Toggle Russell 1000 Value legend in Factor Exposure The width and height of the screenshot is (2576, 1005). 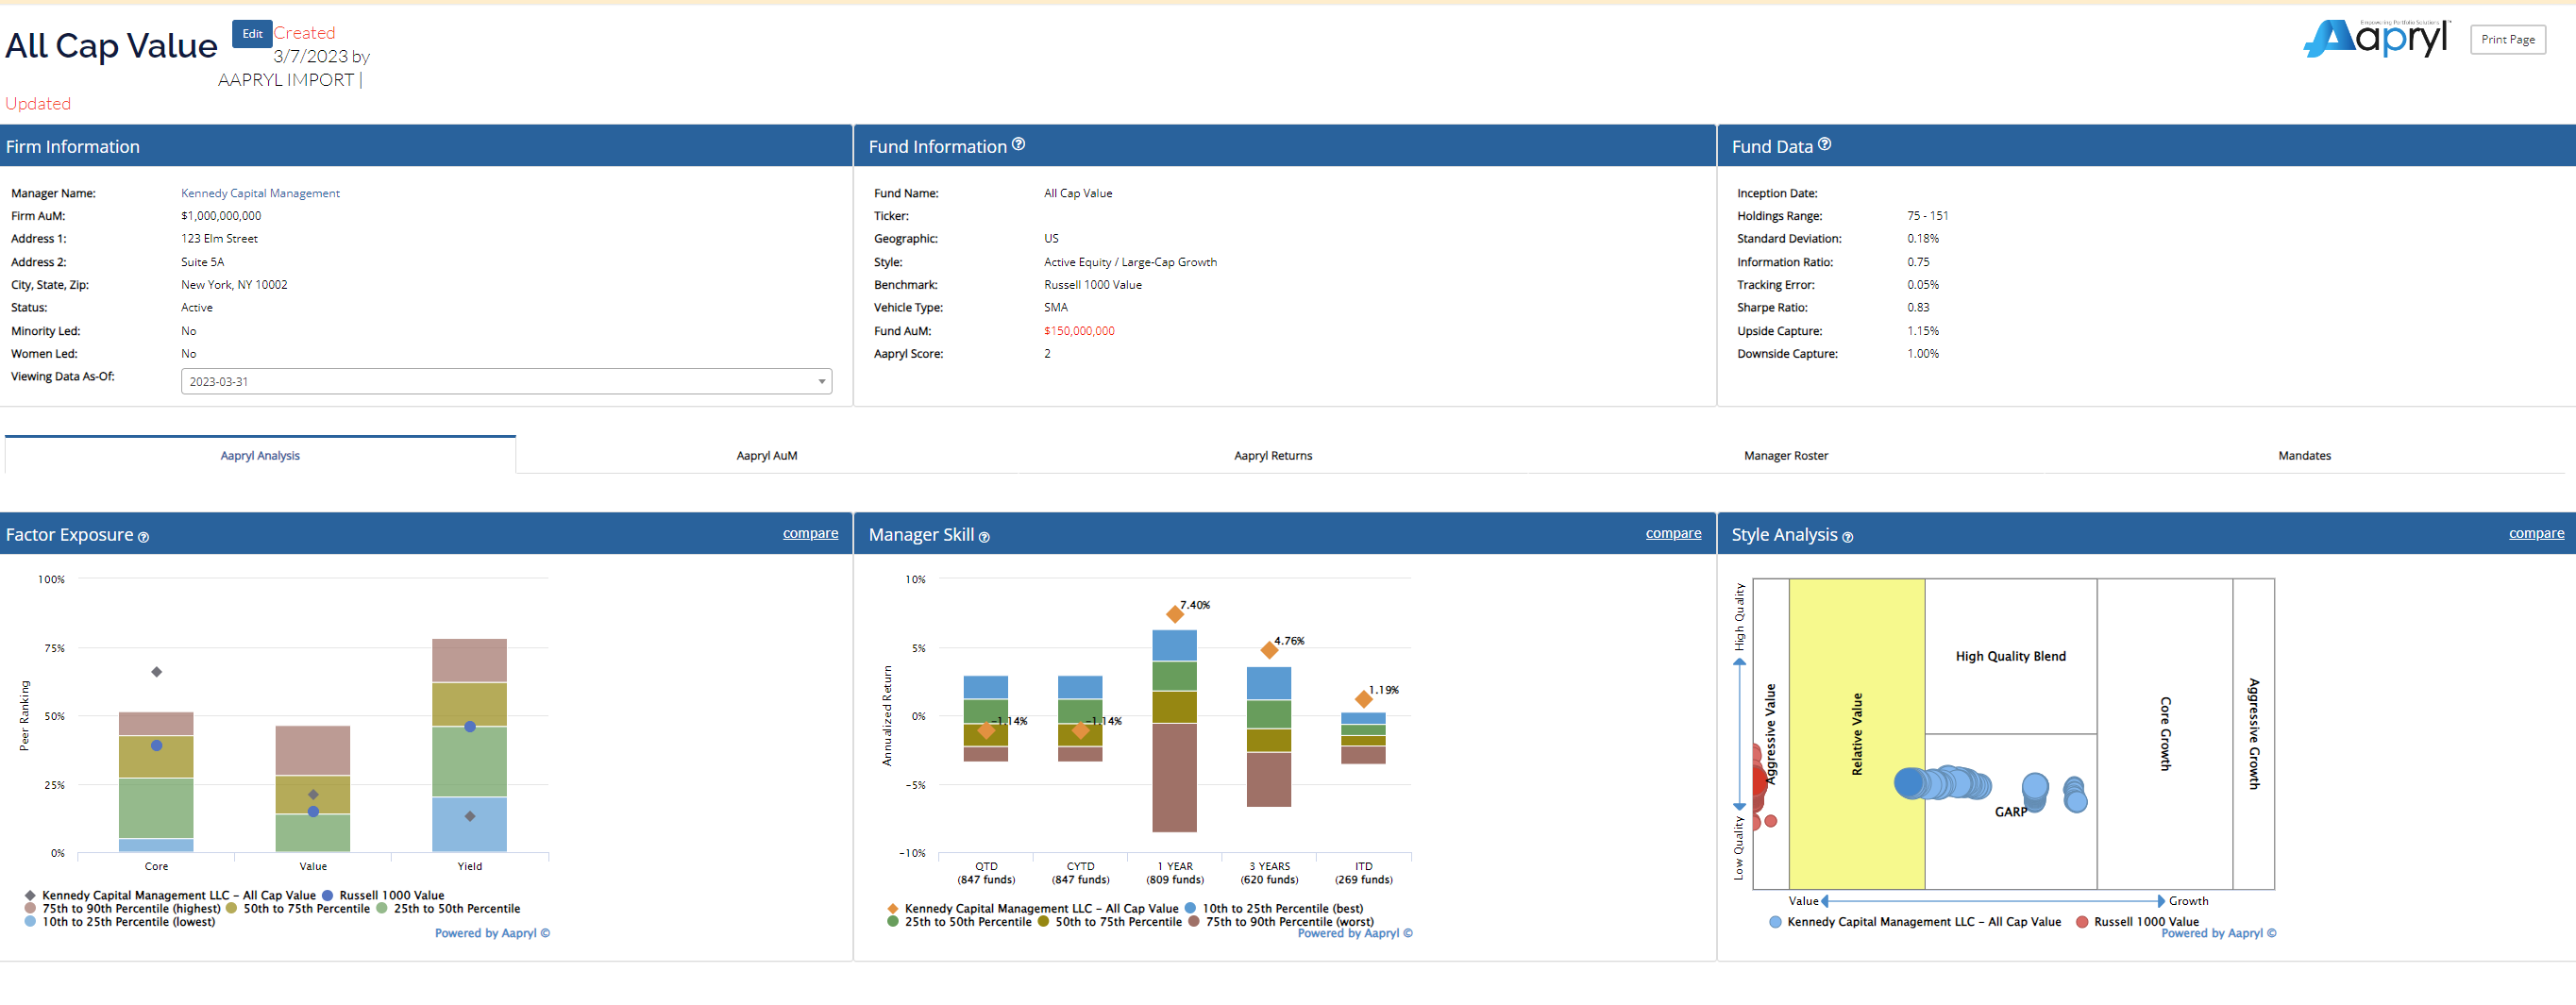(x=383, y=895)
